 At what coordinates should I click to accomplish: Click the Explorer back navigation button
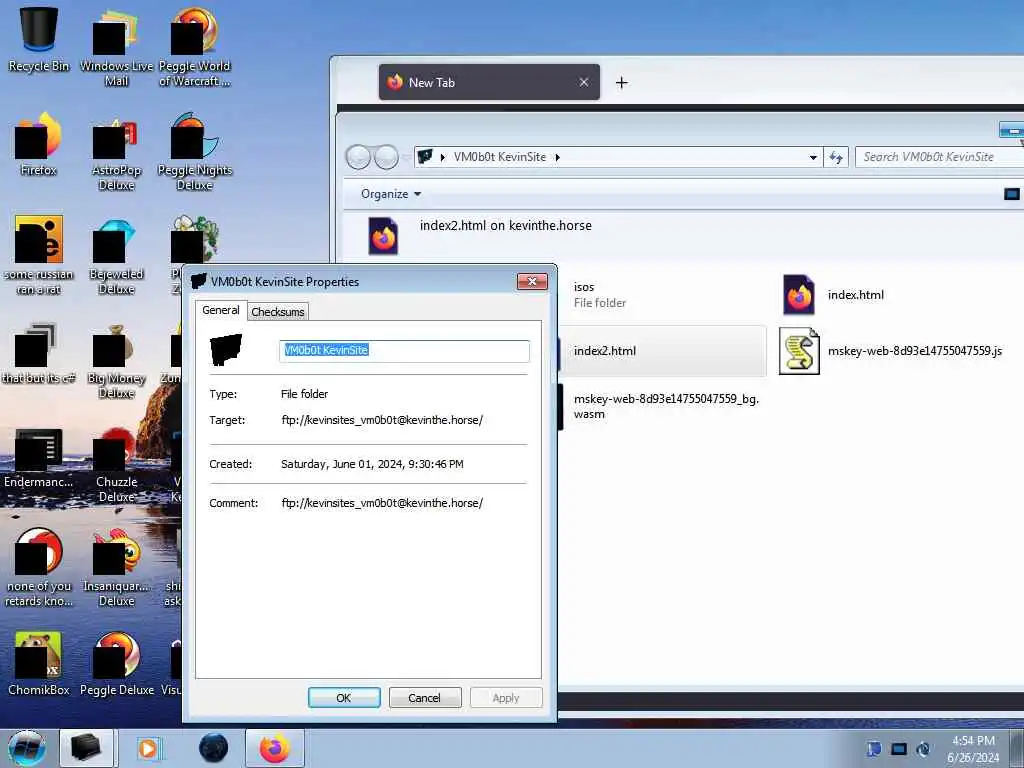pyautogui.click(x=358, y=157)
